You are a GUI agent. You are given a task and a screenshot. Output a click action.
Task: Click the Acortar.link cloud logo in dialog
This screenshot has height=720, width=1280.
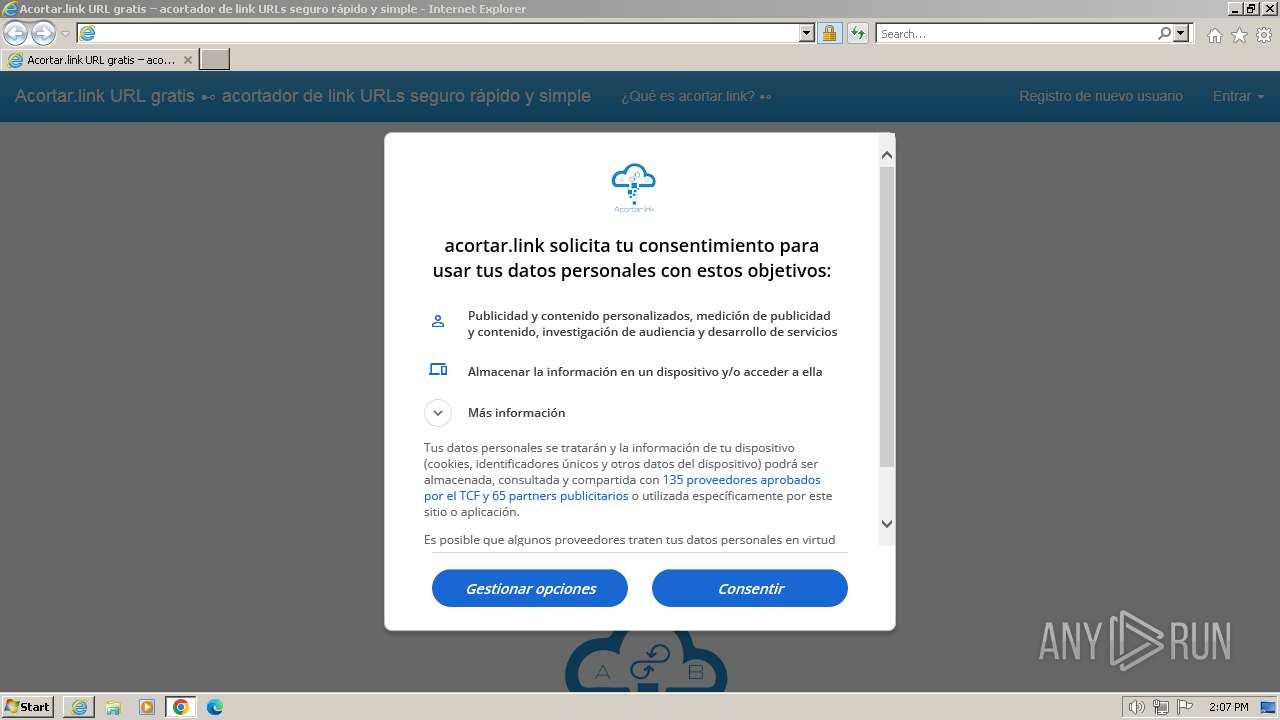634,188
